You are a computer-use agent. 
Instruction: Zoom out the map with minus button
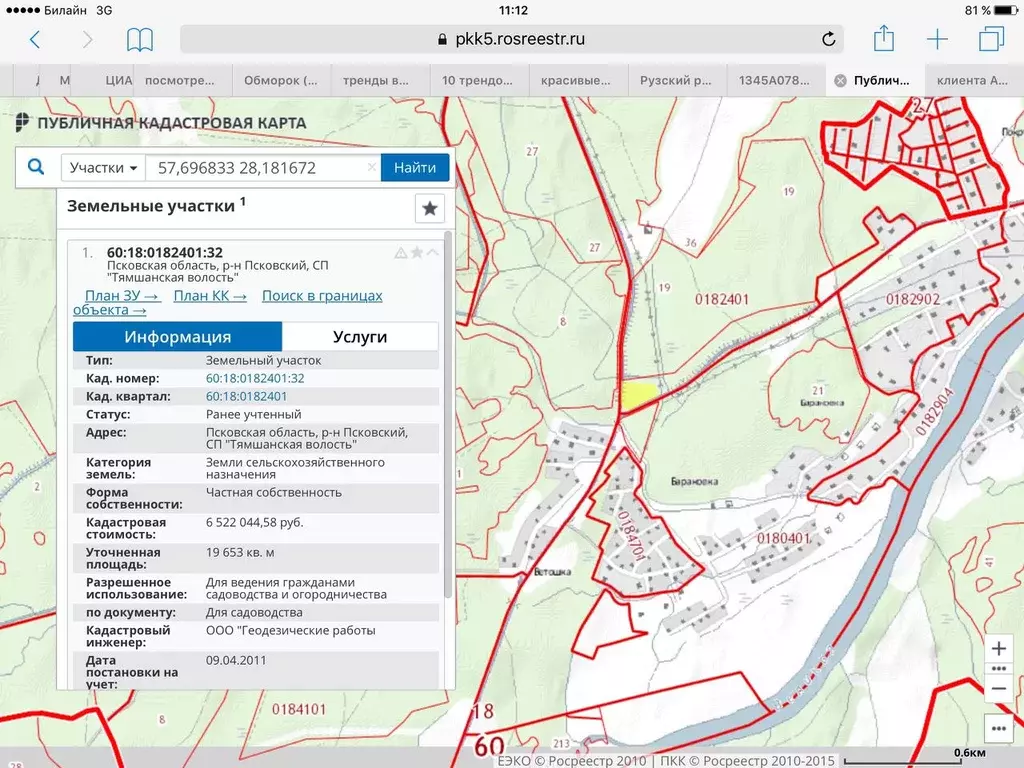[999, 688]
